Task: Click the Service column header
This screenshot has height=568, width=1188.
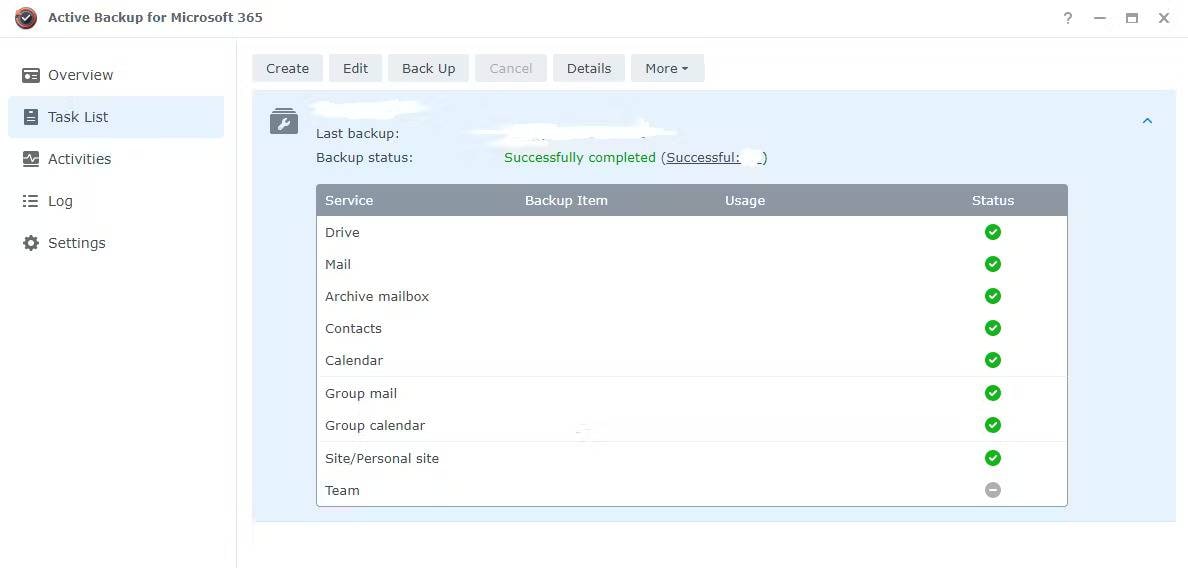Action: point(349,201)
